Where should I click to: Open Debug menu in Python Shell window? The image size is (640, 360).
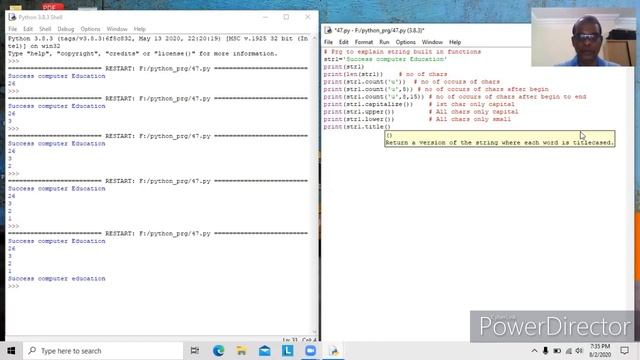66,29
